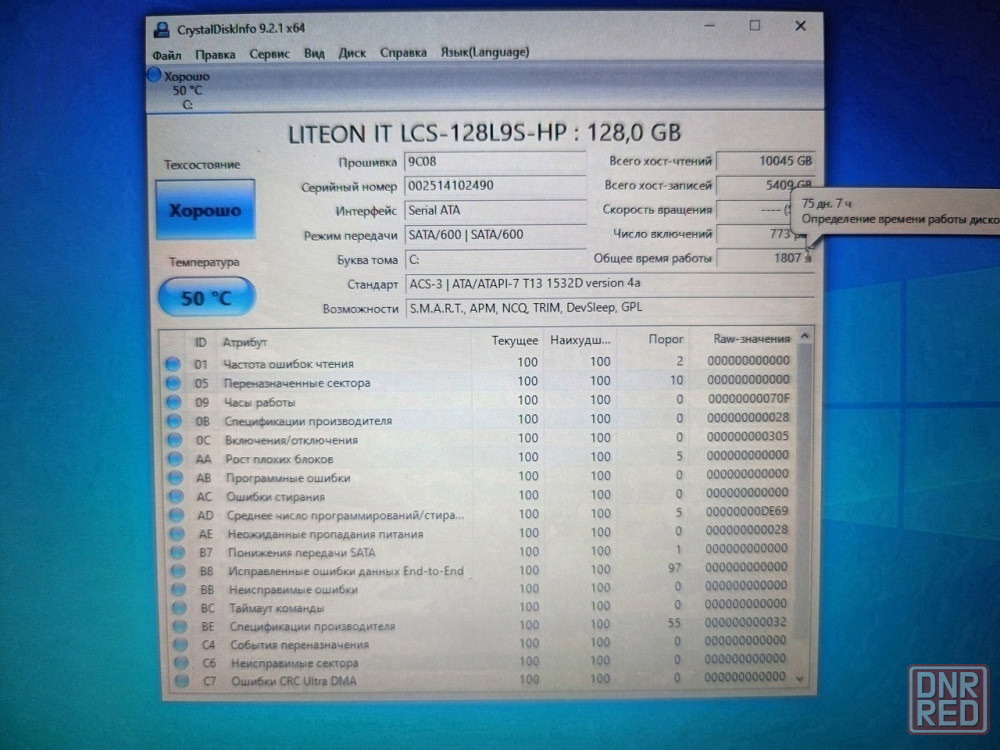
Task: Open the Диск menu
Action: click(352, 53)
